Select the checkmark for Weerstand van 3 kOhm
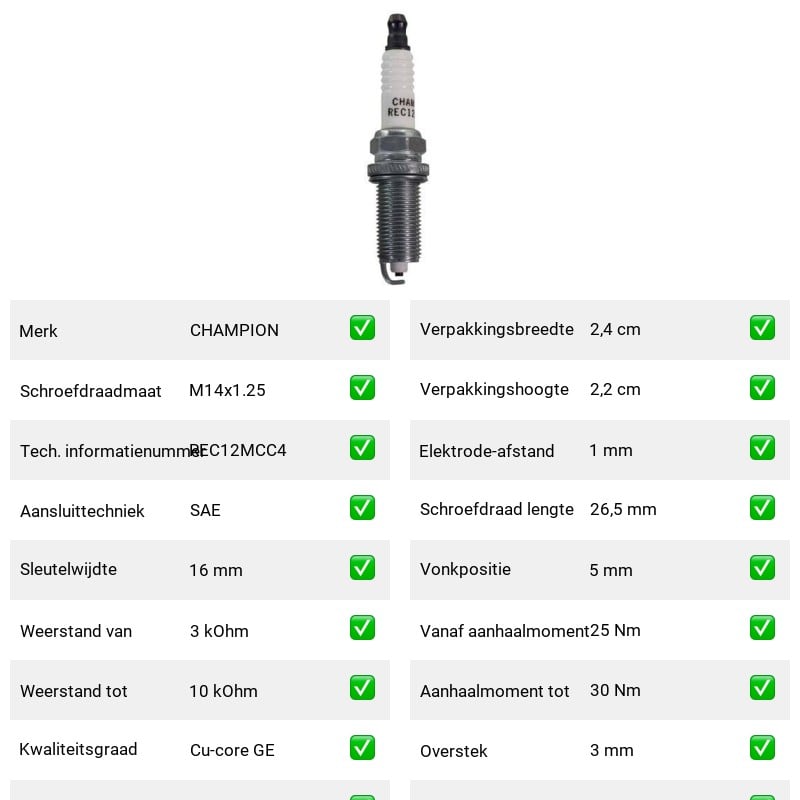The height and width of the screenshot is (800, 800). (362, 628)
